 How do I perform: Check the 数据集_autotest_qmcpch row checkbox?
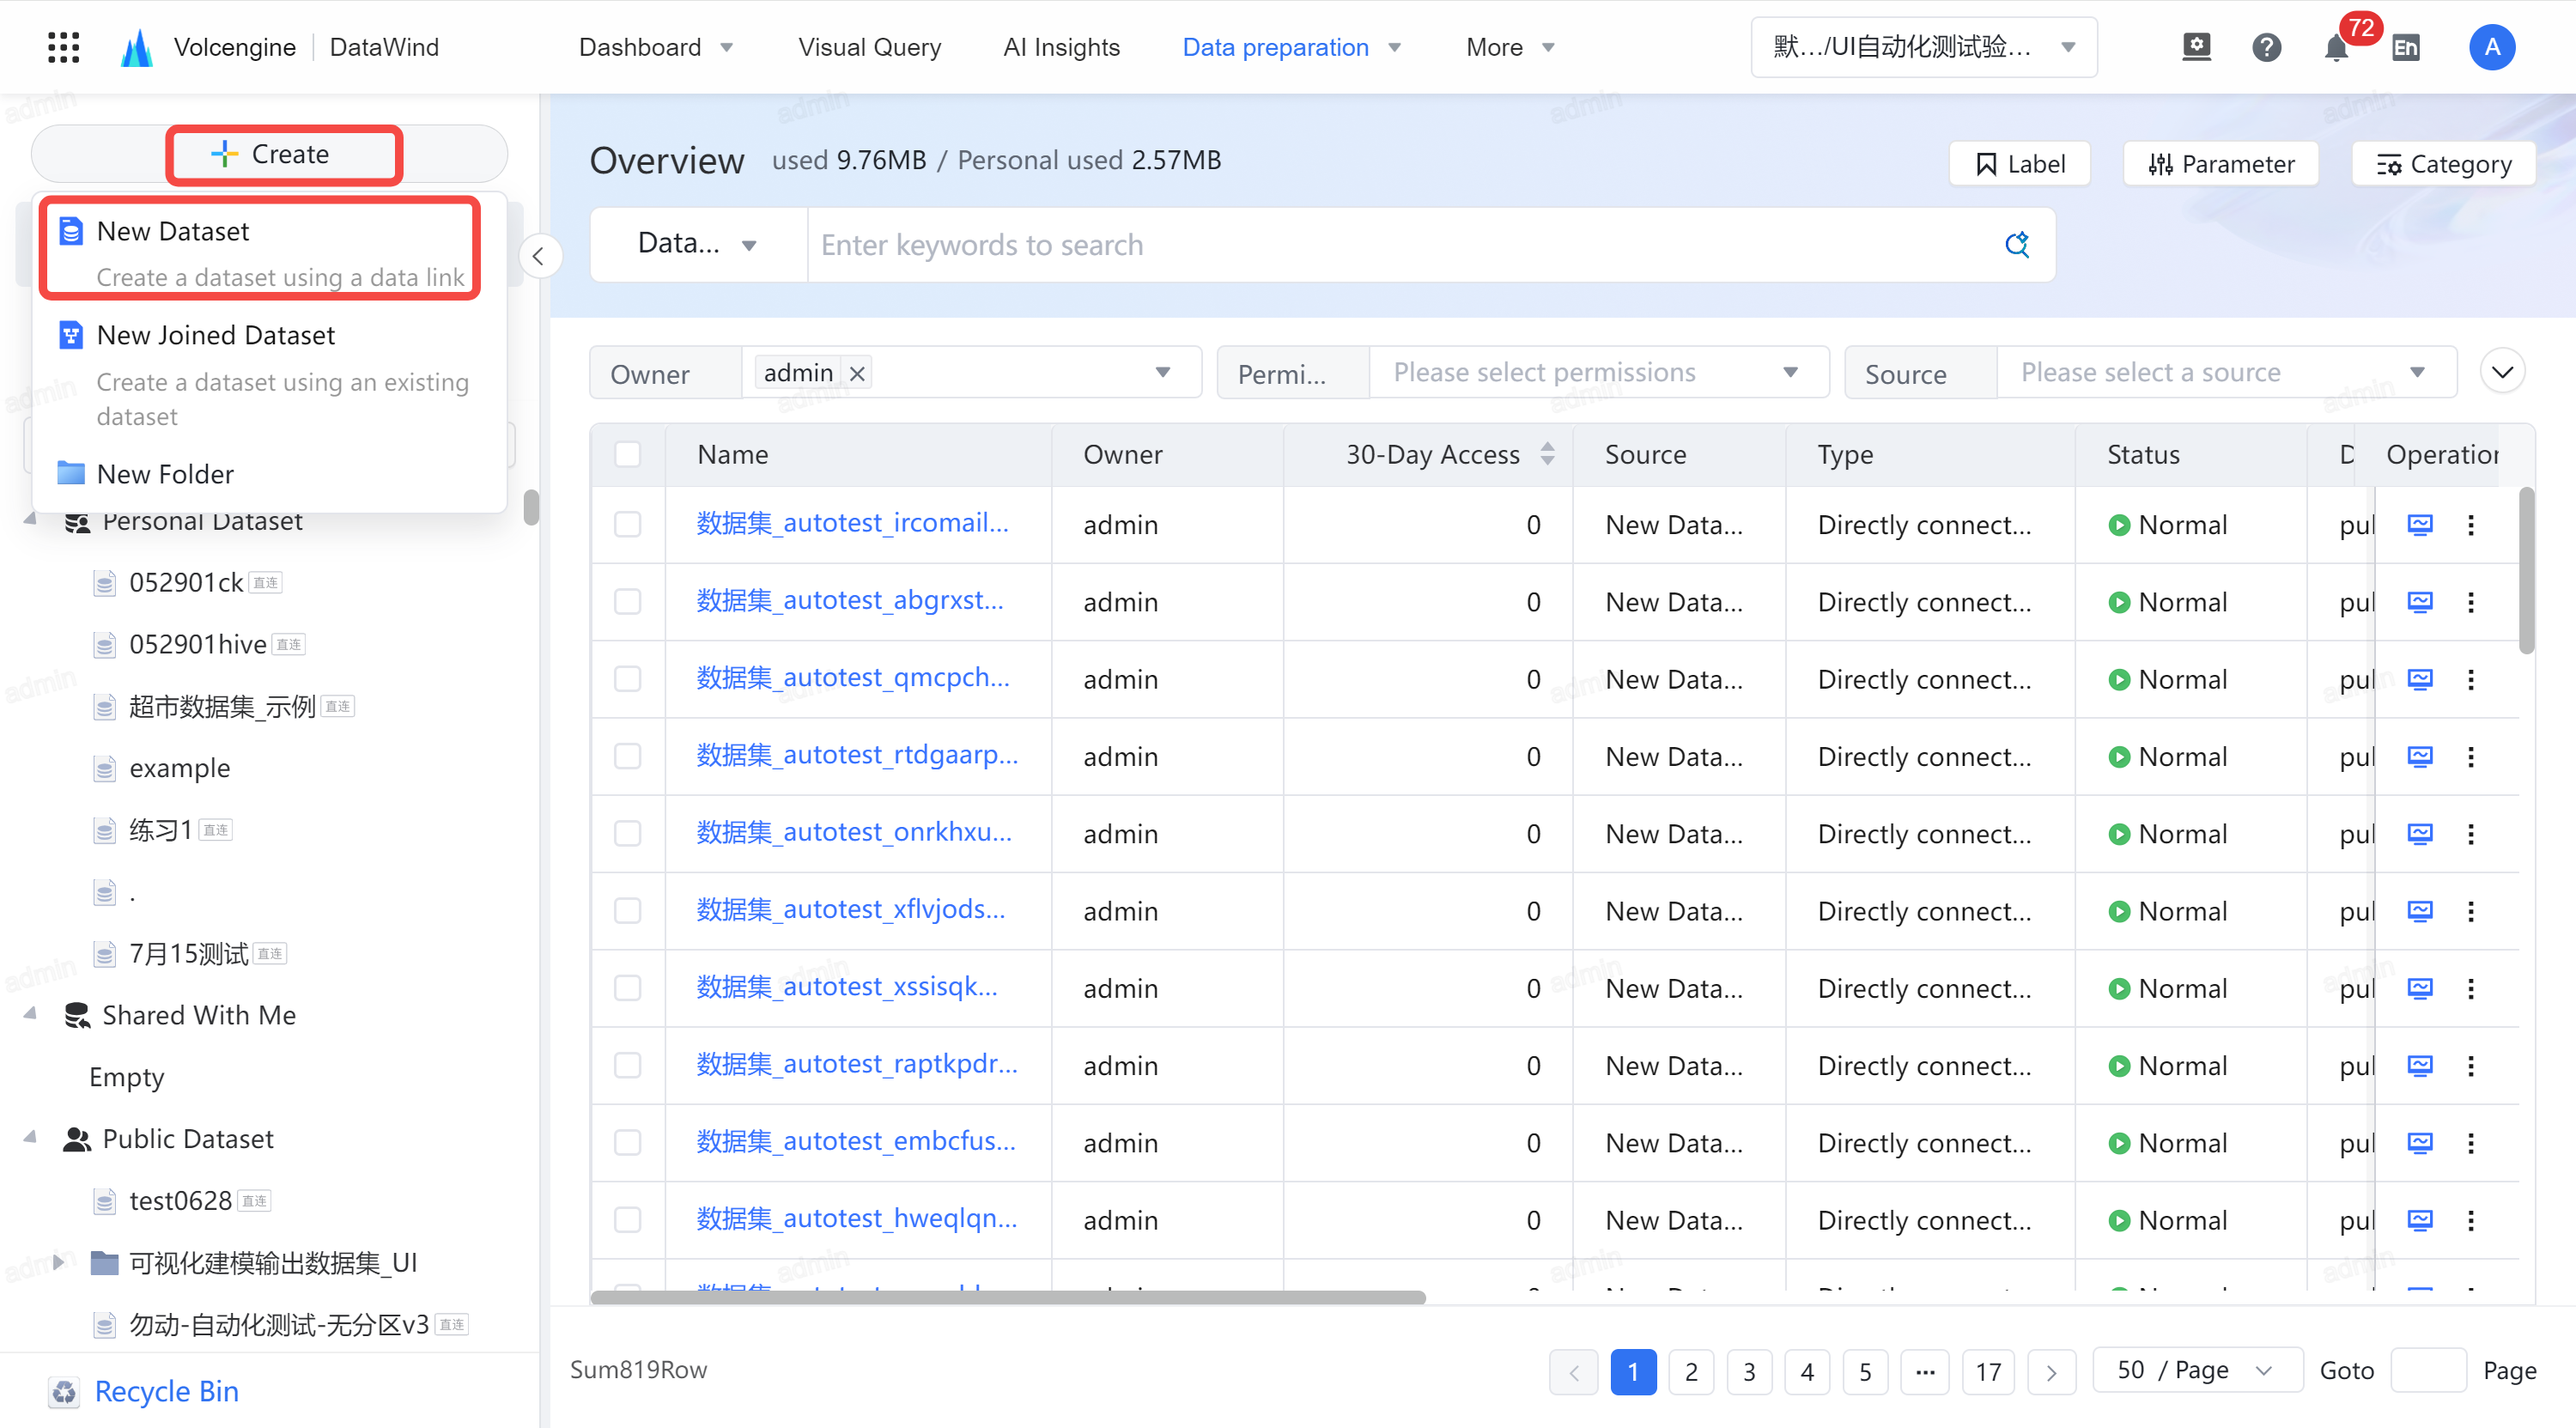[627, 680]
